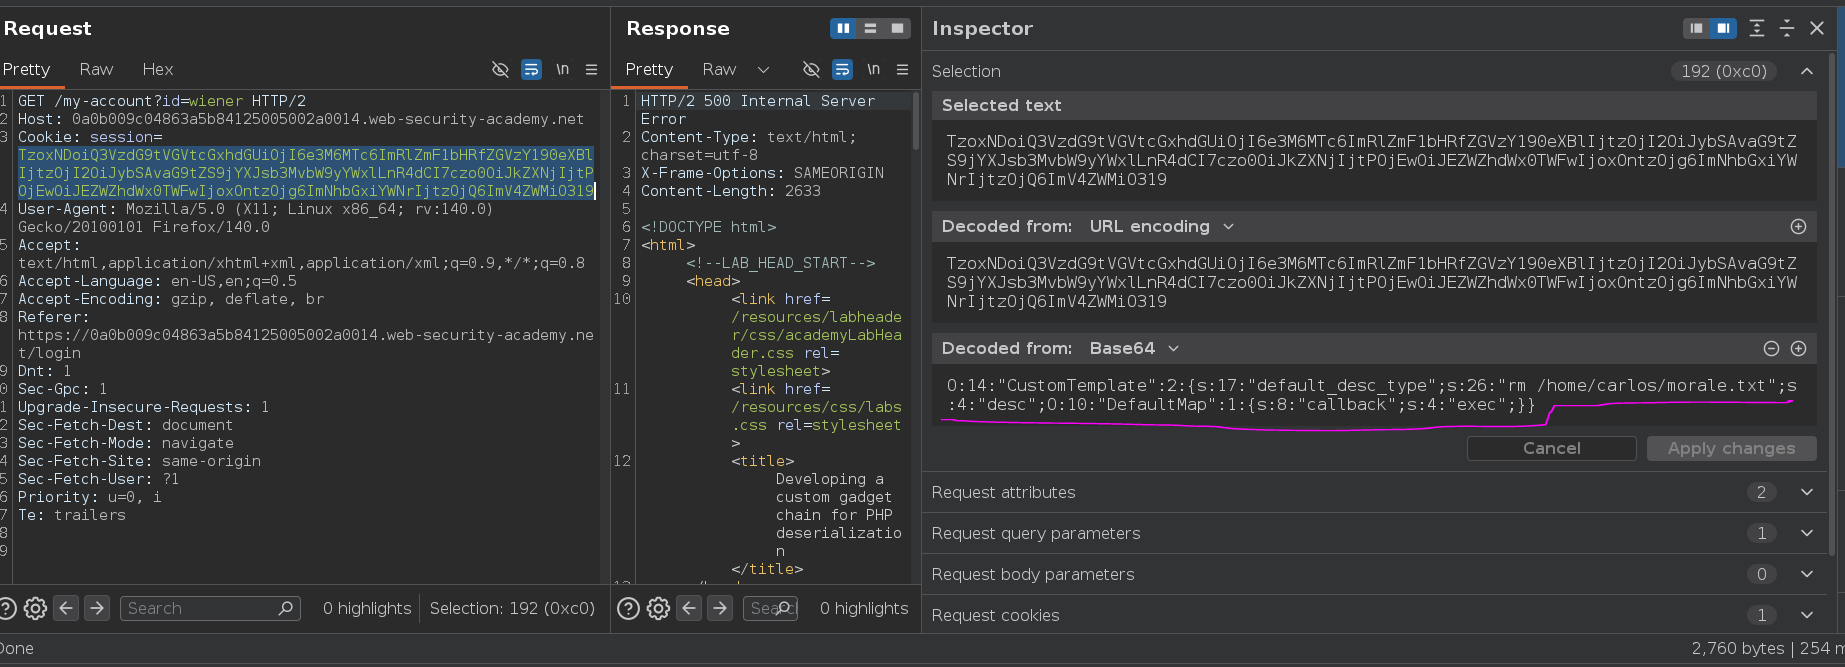Remove the Base64 decoding step

(1771, 348)
